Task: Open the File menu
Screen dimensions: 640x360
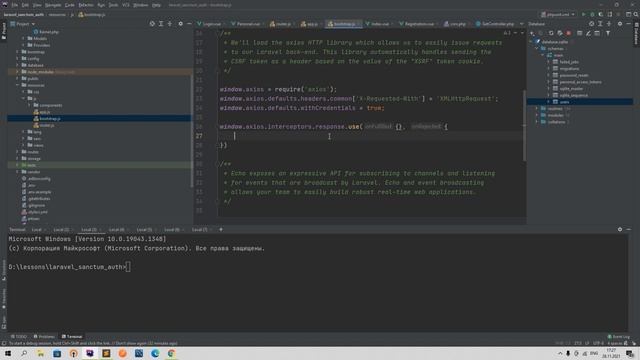Action: click(x=15, y=5)
